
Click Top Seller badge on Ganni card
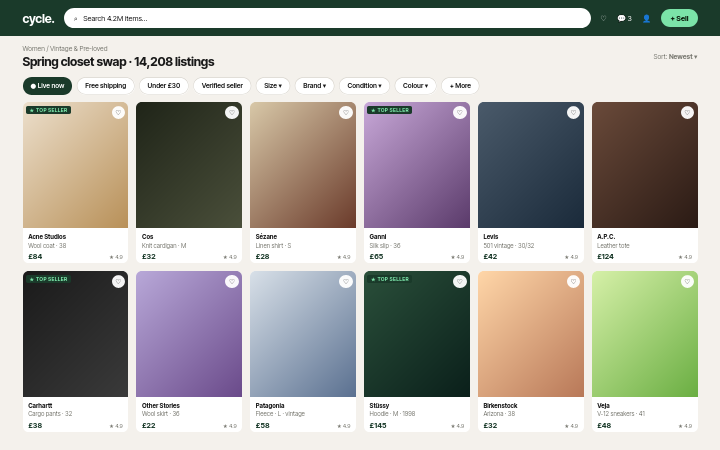point(390,110)
